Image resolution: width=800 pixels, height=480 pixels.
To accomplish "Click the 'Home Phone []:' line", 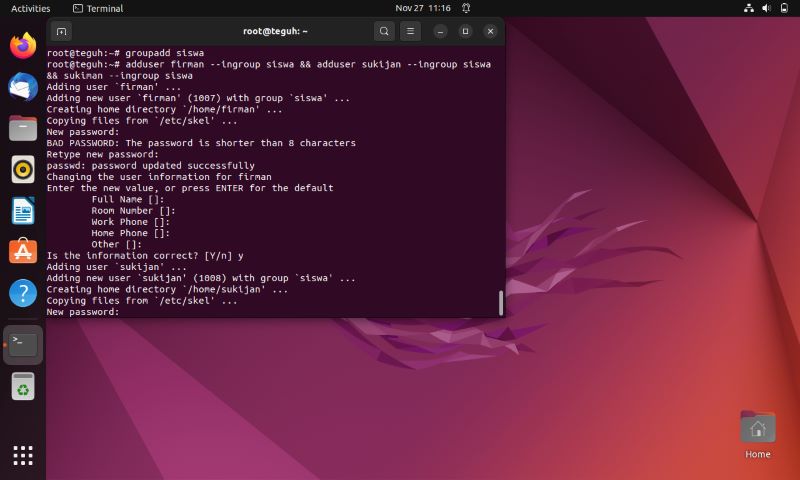I will pos(131,233).
